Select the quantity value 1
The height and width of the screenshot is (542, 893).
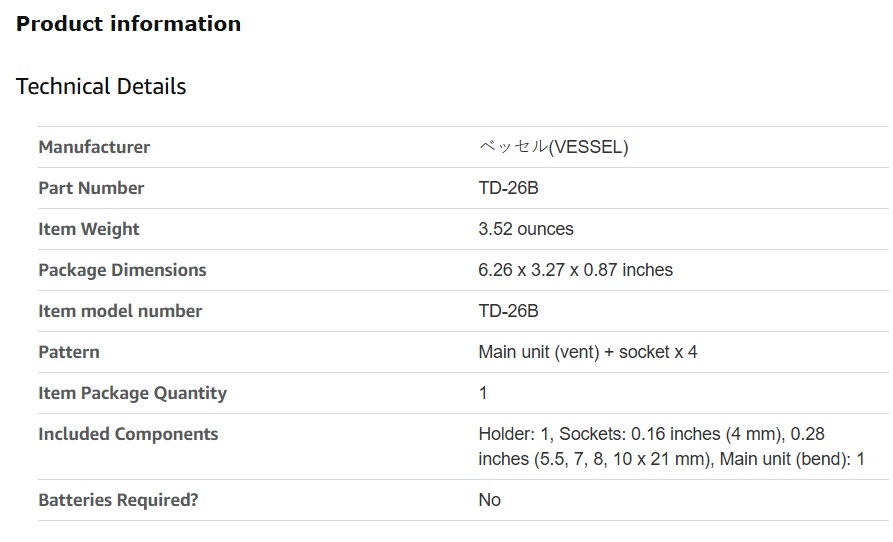[483, 393]
